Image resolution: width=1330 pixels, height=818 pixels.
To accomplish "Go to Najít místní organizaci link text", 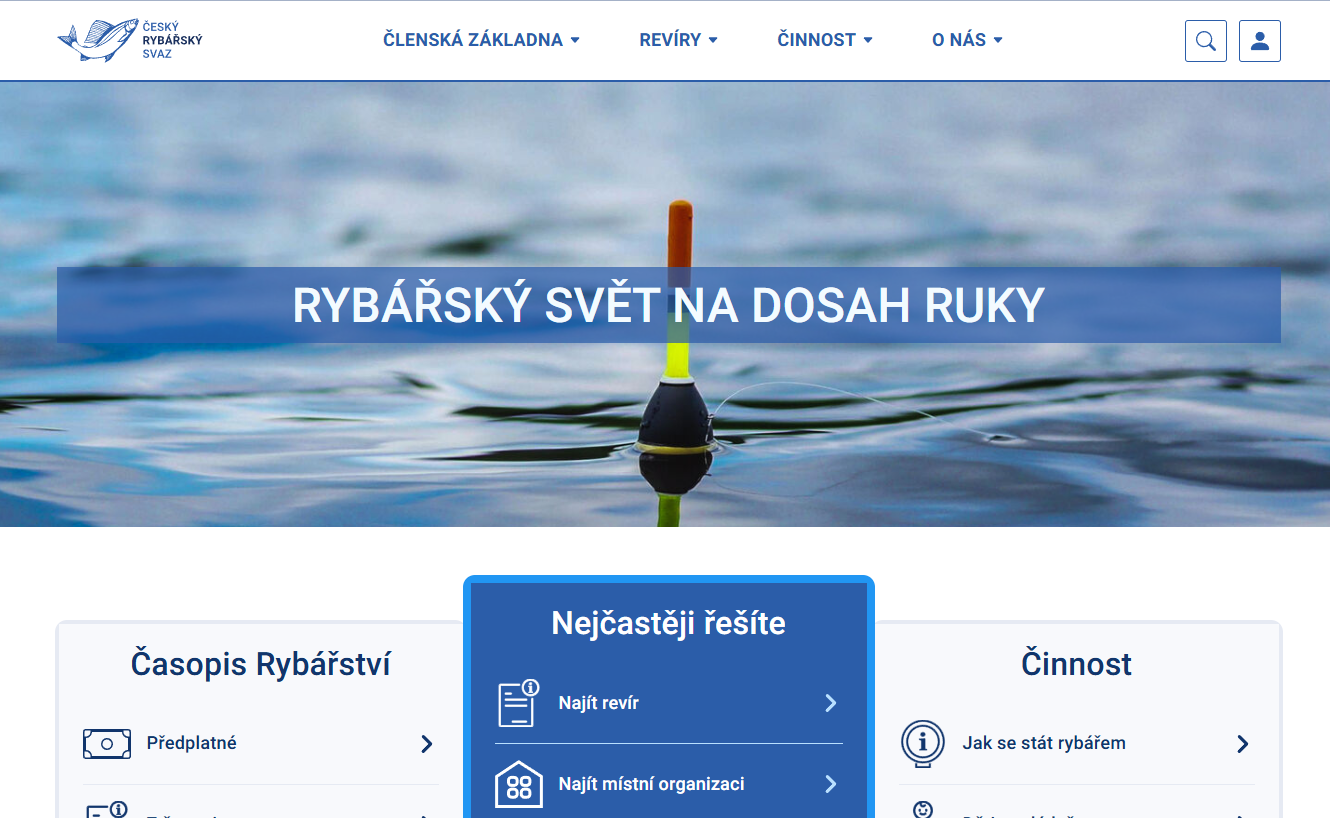I will [x=651, y=785].
